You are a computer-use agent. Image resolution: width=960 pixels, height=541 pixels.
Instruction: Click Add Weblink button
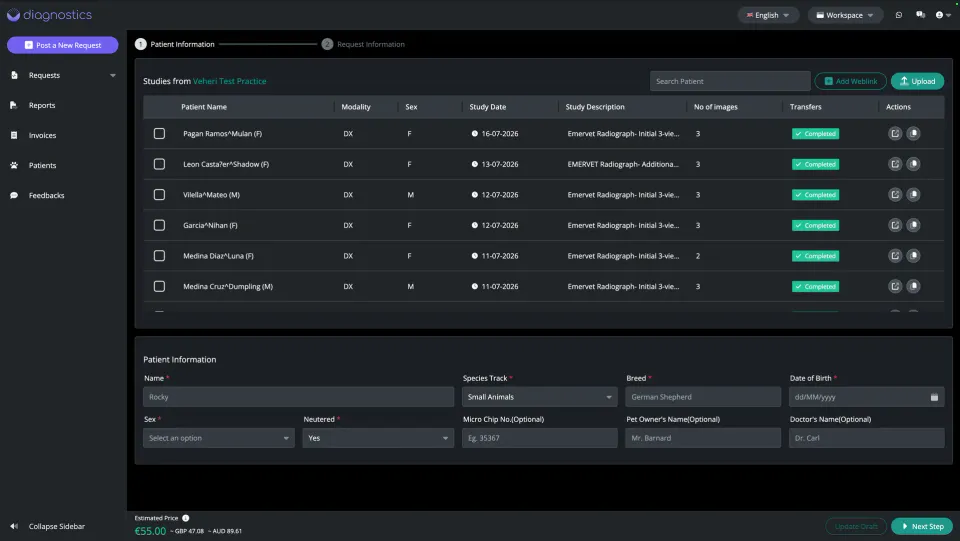[x=850, y=81]
